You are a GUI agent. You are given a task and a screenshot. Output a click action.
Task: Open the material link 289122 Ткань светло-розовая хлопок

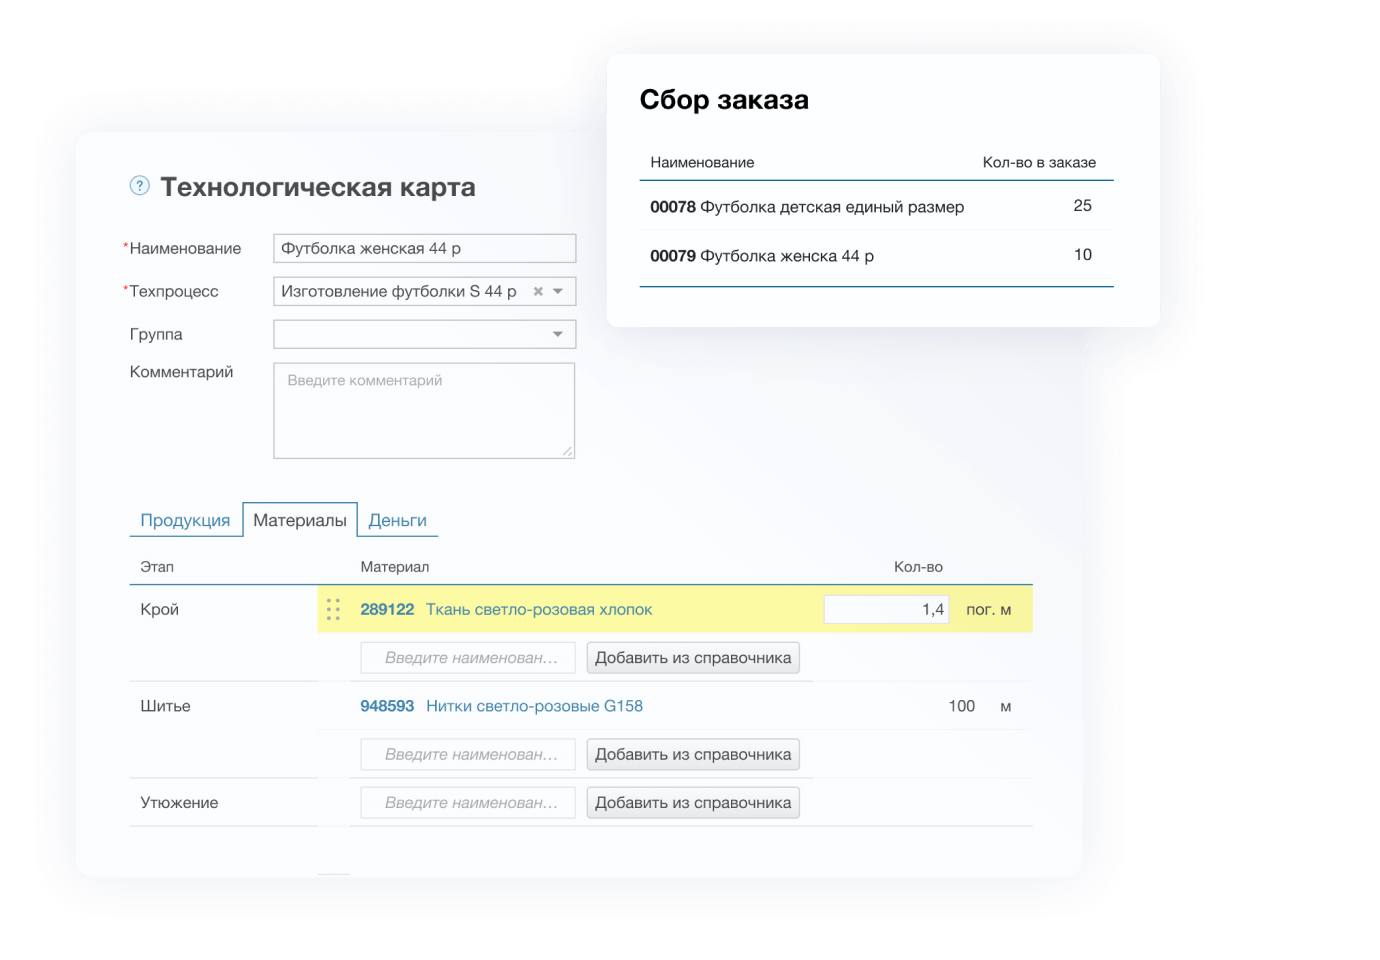[x=506, y=609]
